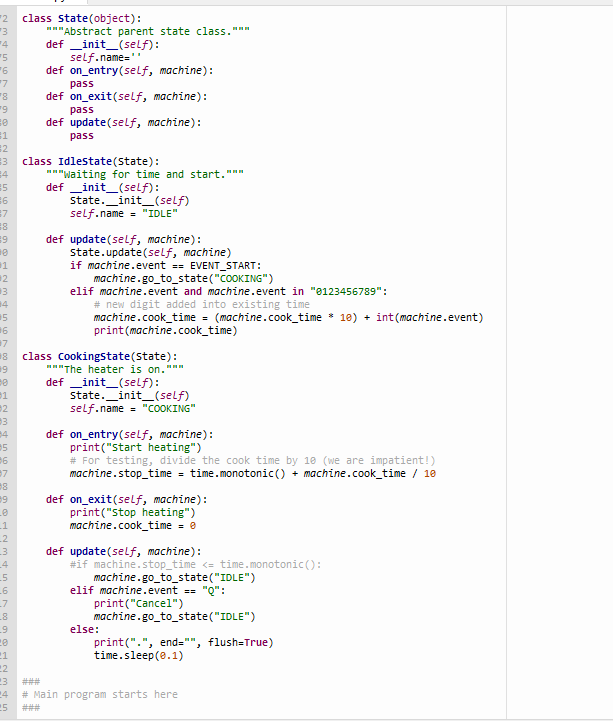The width and height of the screenshot is (613, 721).
Task: Click the 'class IdleState(State):' line
Action: [x=91, y=162]
